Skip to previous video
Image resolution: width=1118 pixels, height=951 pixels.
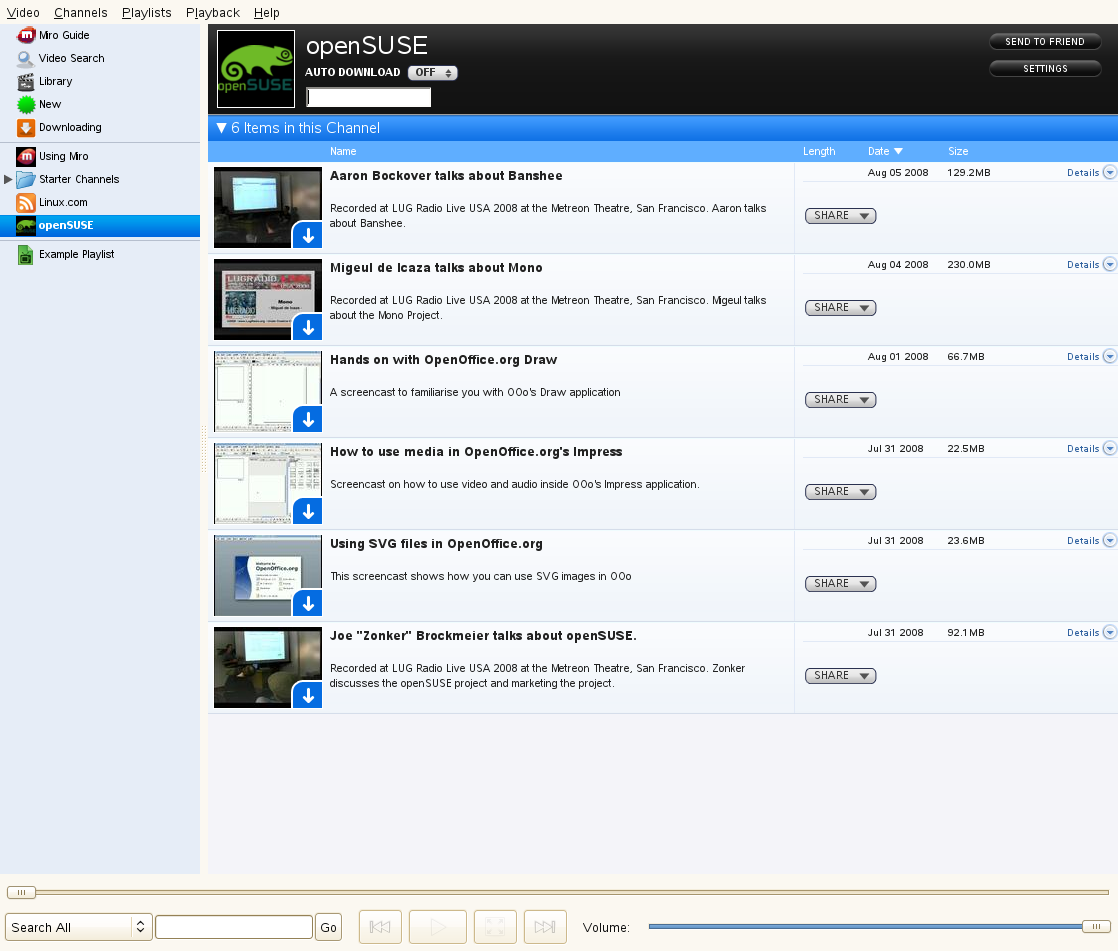380,927
